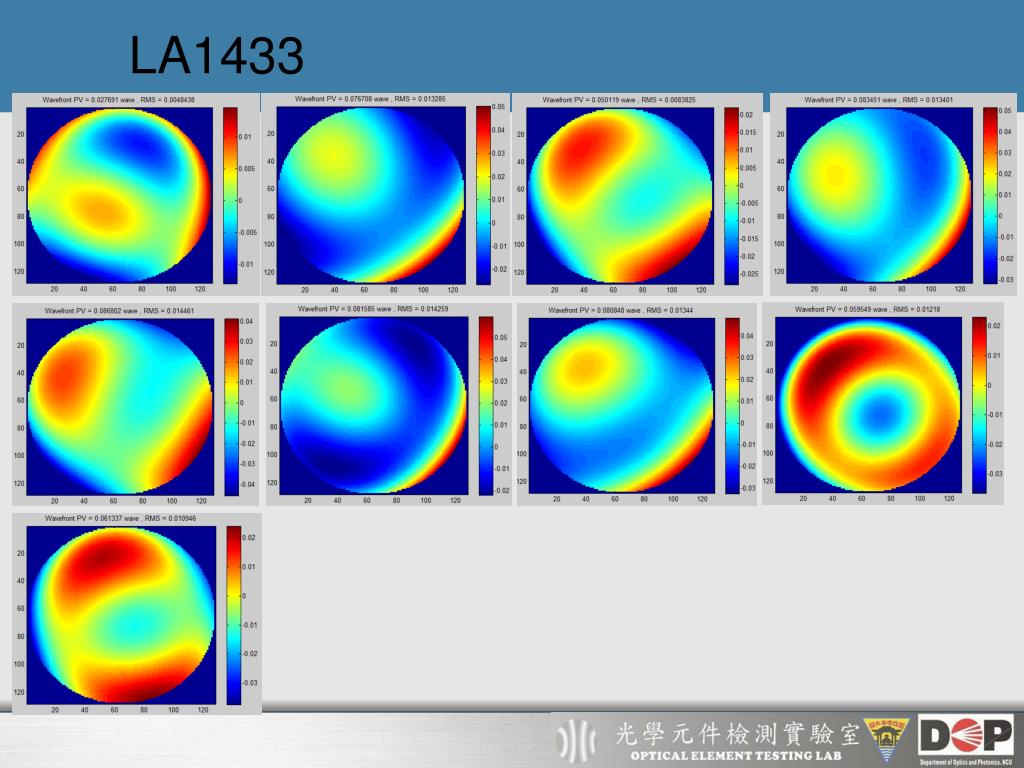The height and width of the screenshot is (768, 1024).
Task: Click the NCU university crest emblem
Action: click(x=886, y=740)
